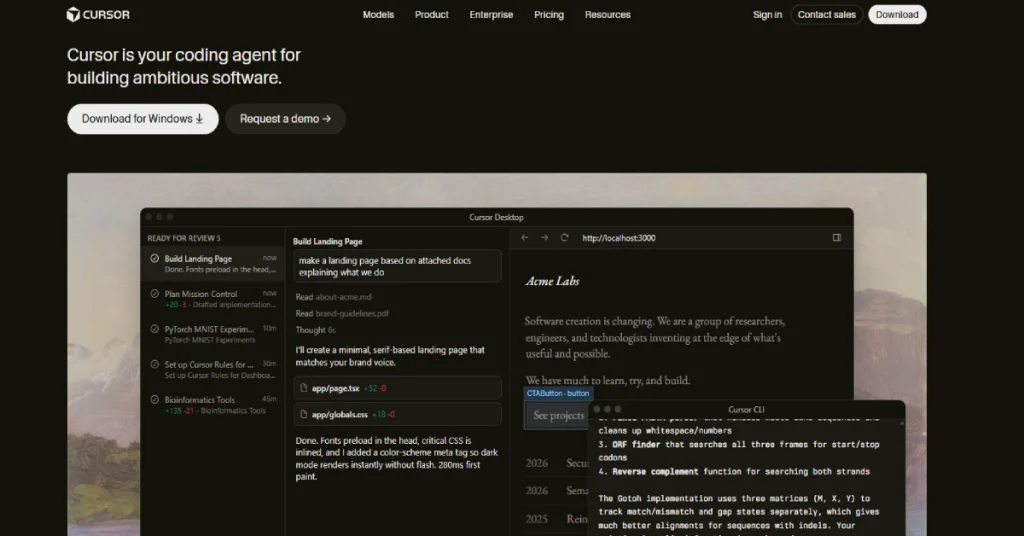Click the browser reload icon
The width and height of the screenshot is (1024, 536).
pos(565,238)
